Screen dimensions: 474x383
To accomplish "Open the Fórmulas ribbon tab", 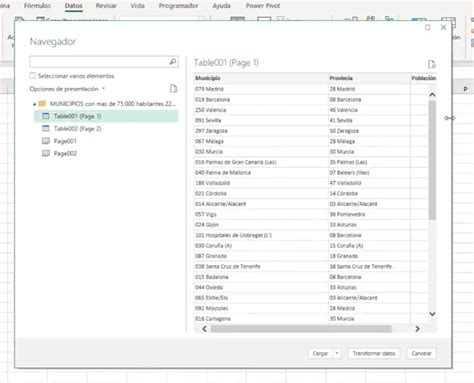I will (37, 6).
